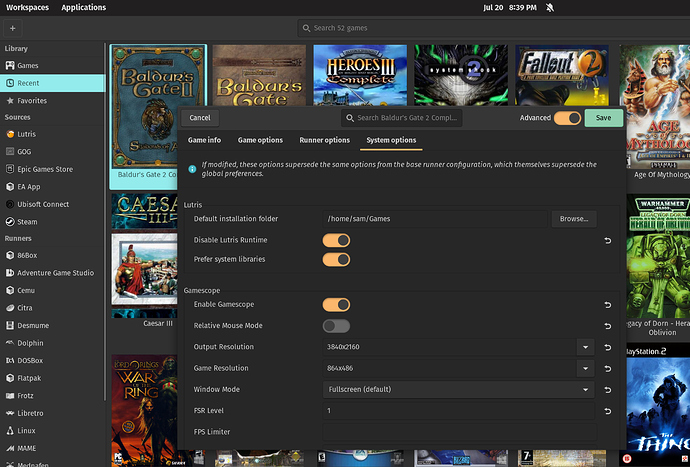Open the Steam source in sidebar
Viewport: 690px width, 467px height.
pyautogui.click(x=26, y=222)
